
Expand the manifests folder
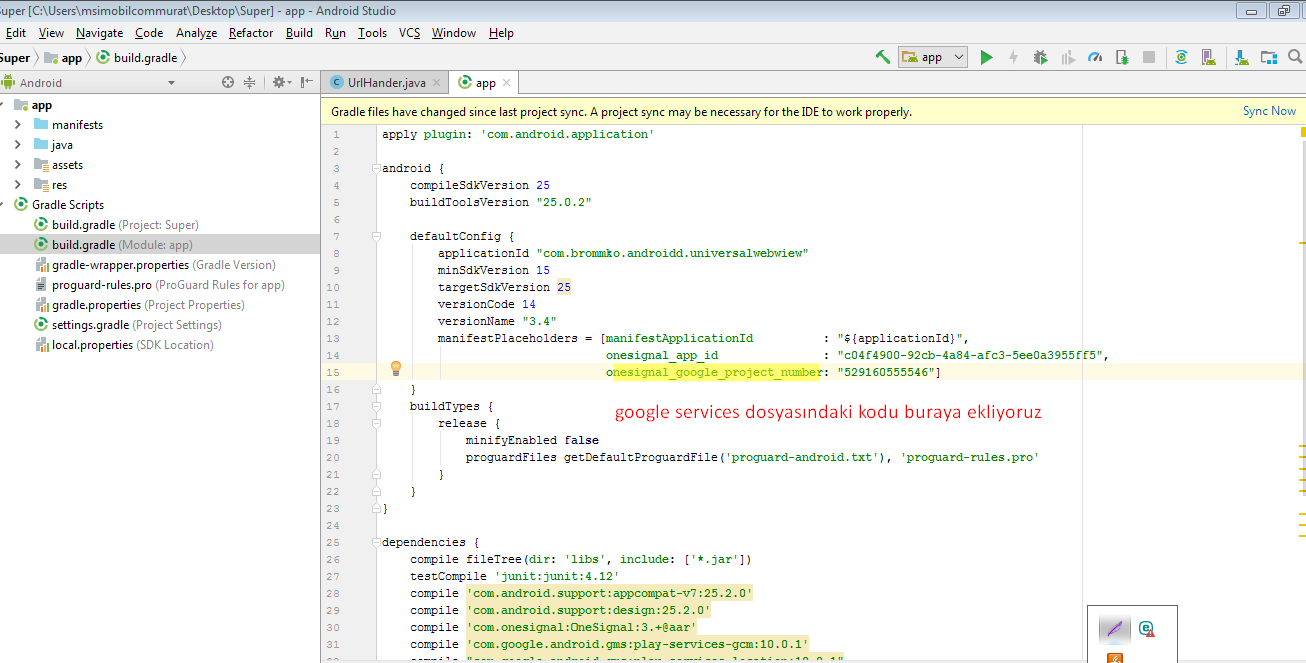17,125
